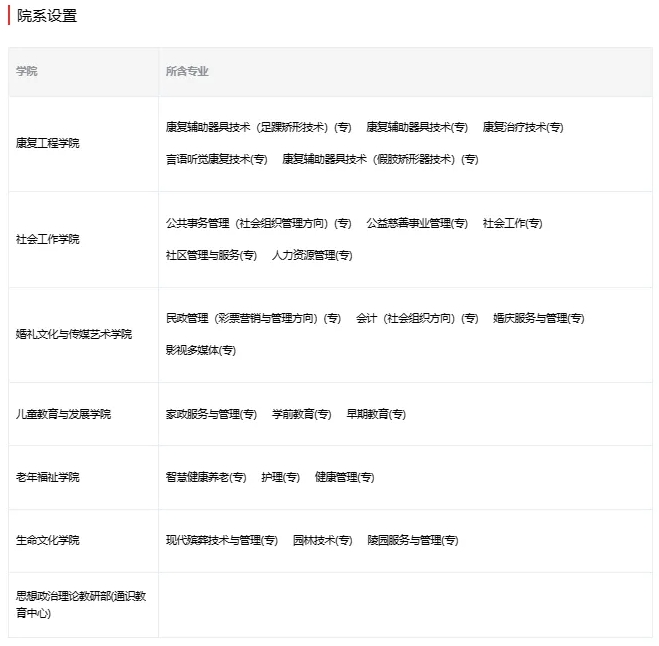Viewport: 659px width, 646px height.
Task: Open 现代殡葬技术与管理(专) major
Action: 221,540
